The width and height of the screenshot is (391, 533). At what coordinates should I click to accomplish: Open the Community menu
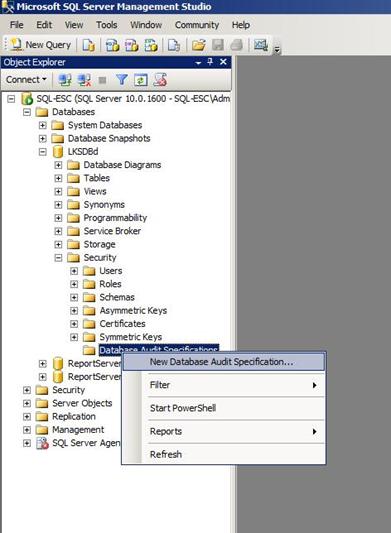coord(197,25)
